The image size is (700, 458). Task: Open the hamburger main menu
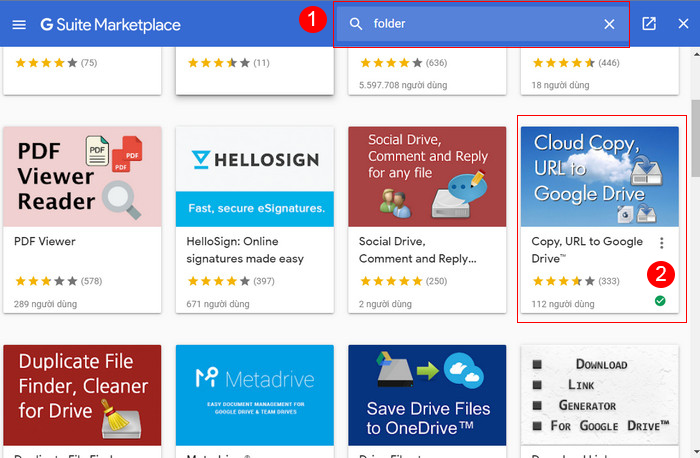tap(19, 25)
